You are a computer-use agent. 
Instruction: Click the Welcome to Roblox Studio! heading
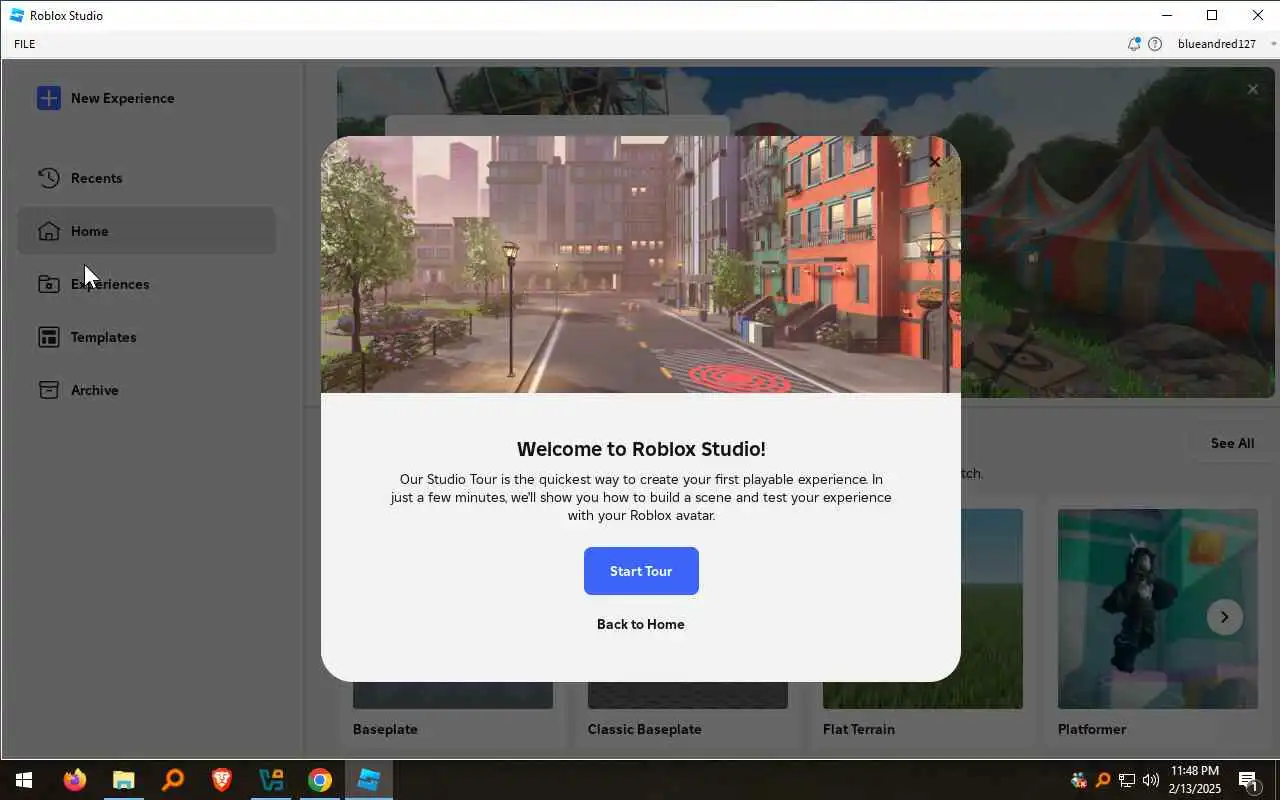pos(641,449)
